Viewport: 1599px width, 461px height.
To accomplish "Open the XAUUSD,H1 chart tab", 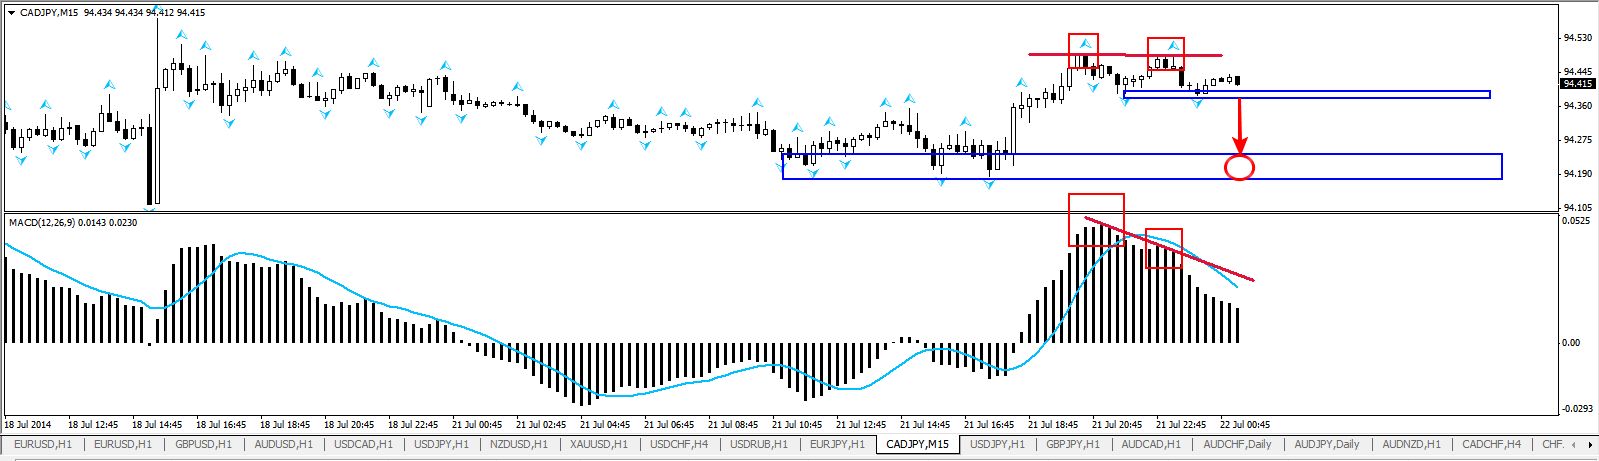I will (x=598, y=444).
